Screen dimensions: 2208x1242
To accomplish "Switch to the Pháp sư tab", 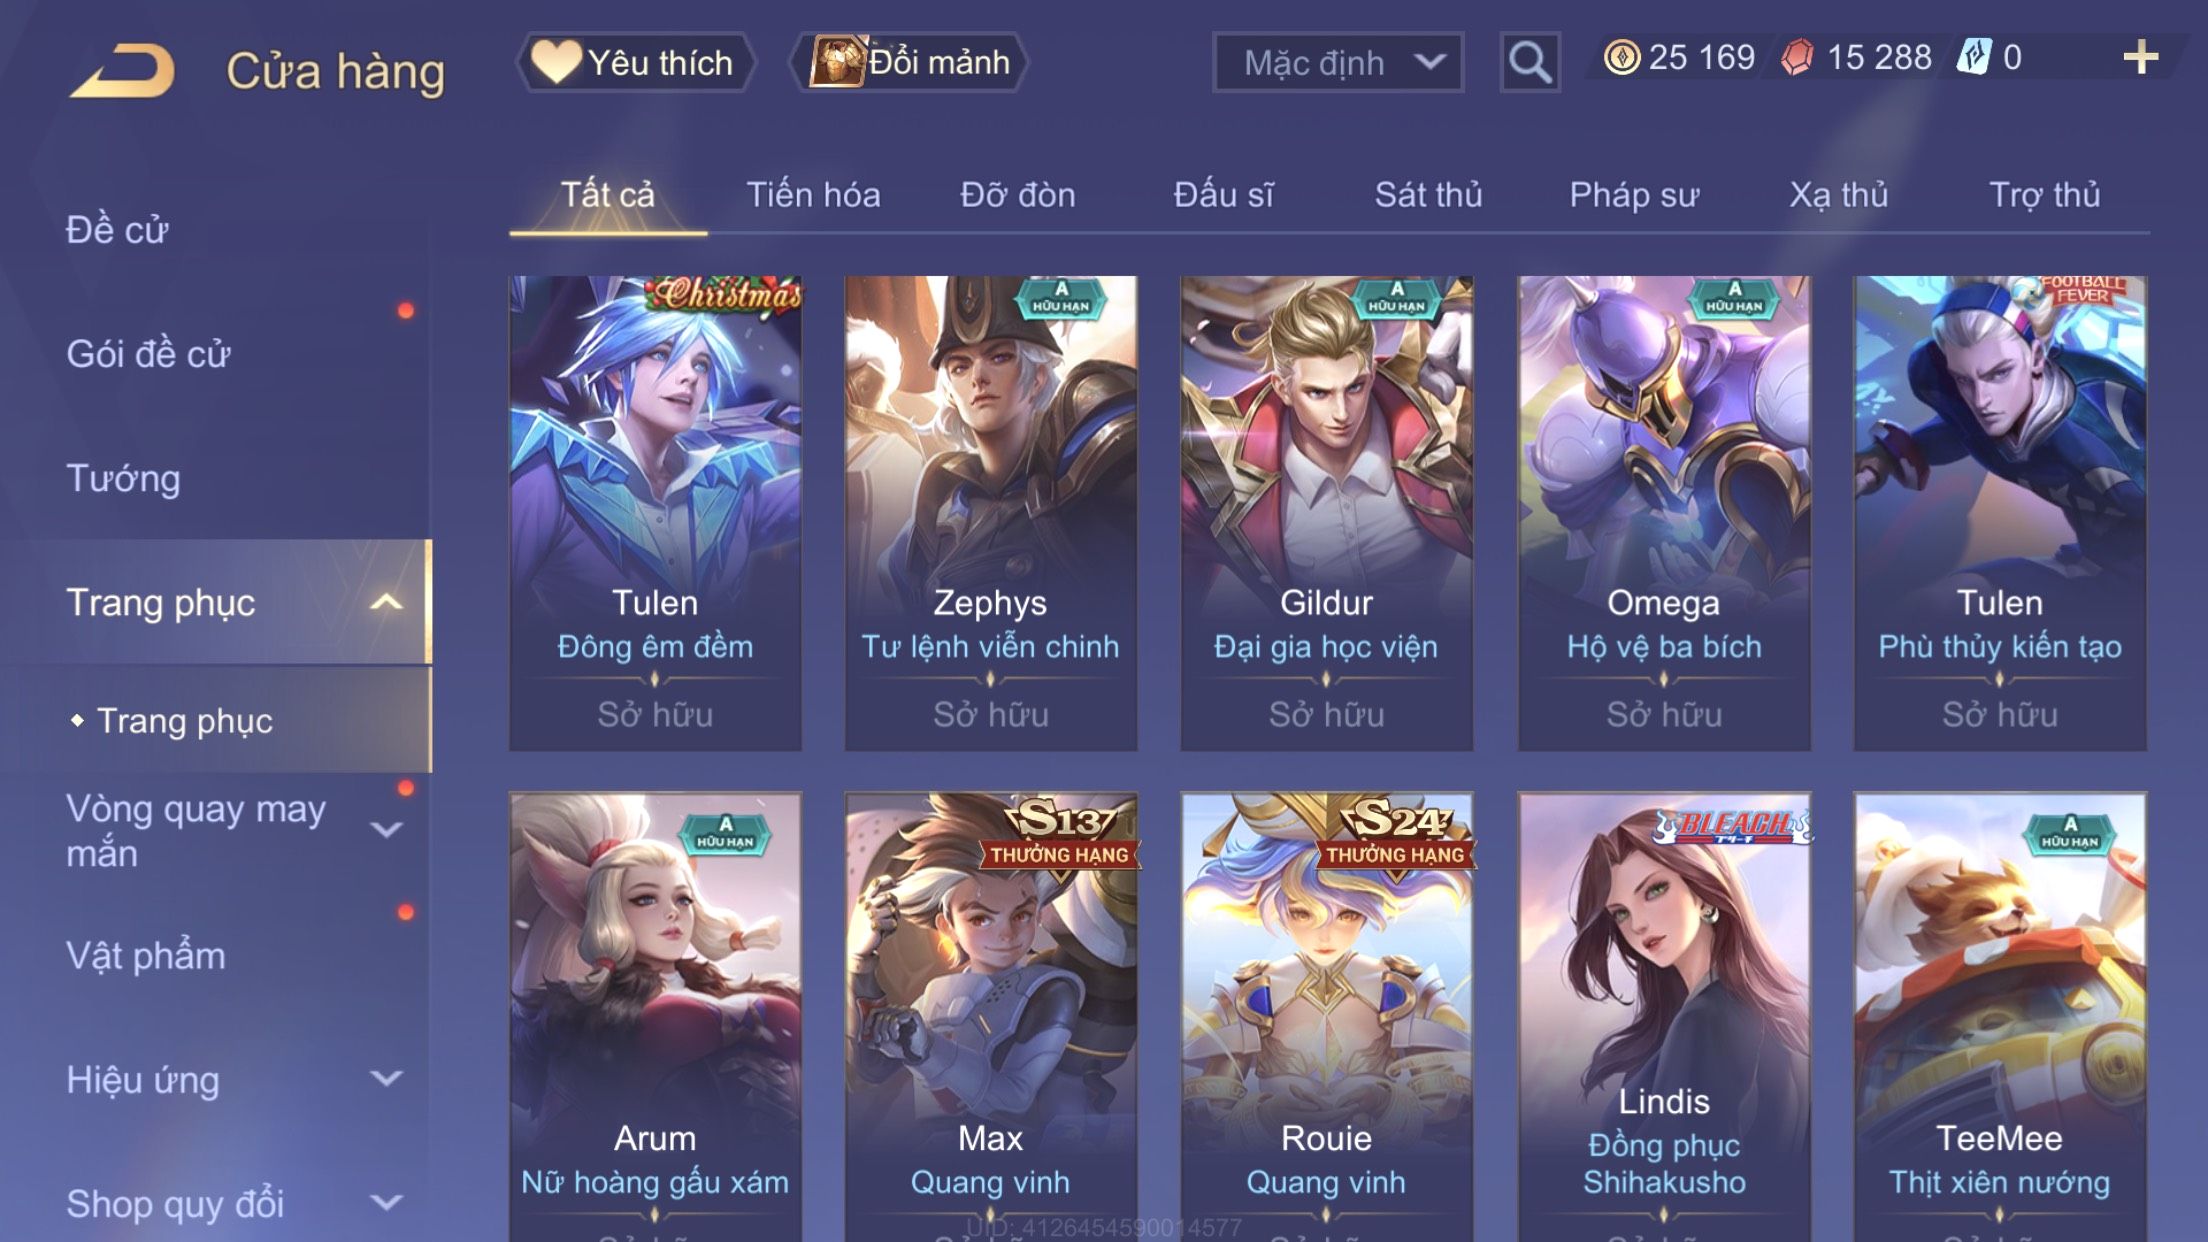I will 1634,194.
